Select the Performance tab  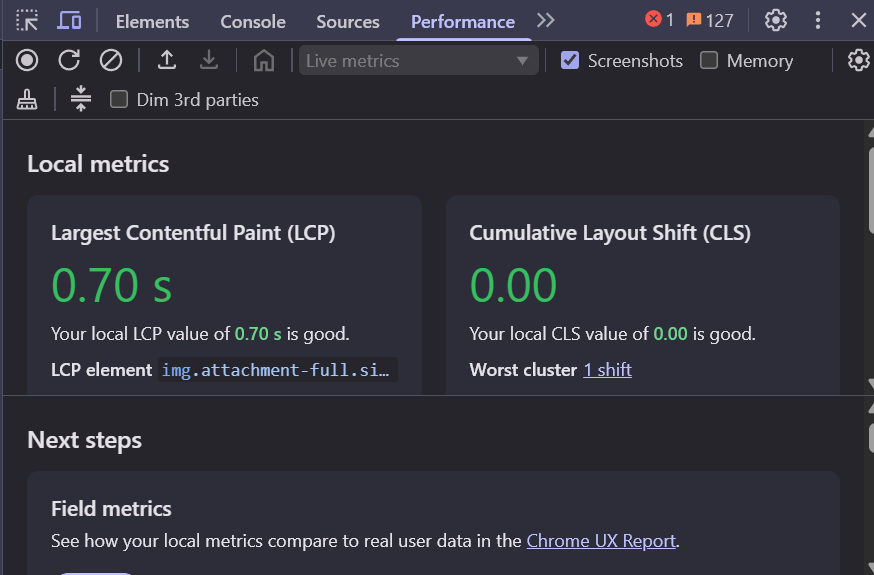click(463, 22)
